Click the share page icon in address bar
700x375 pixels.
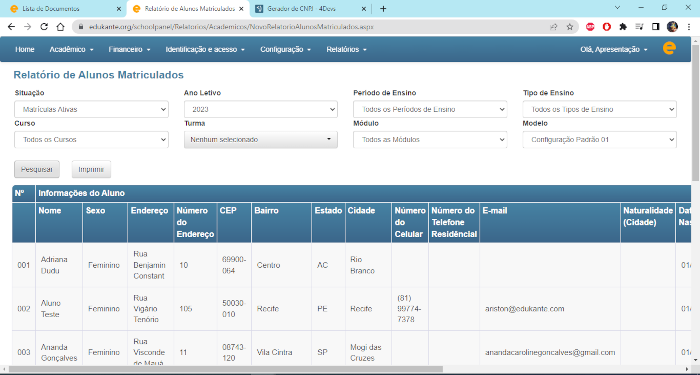pyautogui.click(x=554, y=27)
